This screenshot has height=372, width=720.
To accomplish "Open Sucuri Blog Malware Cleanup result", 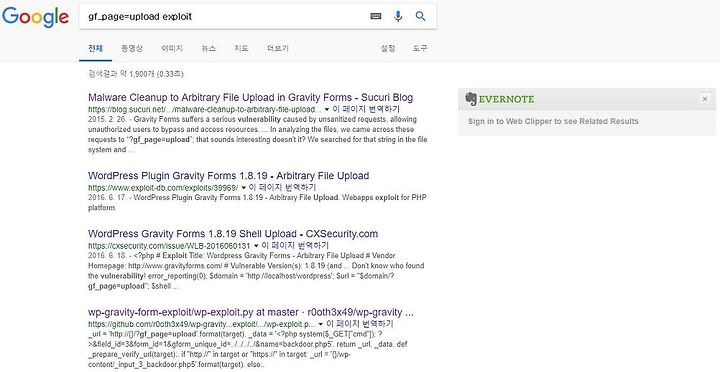I will [250, 97].
